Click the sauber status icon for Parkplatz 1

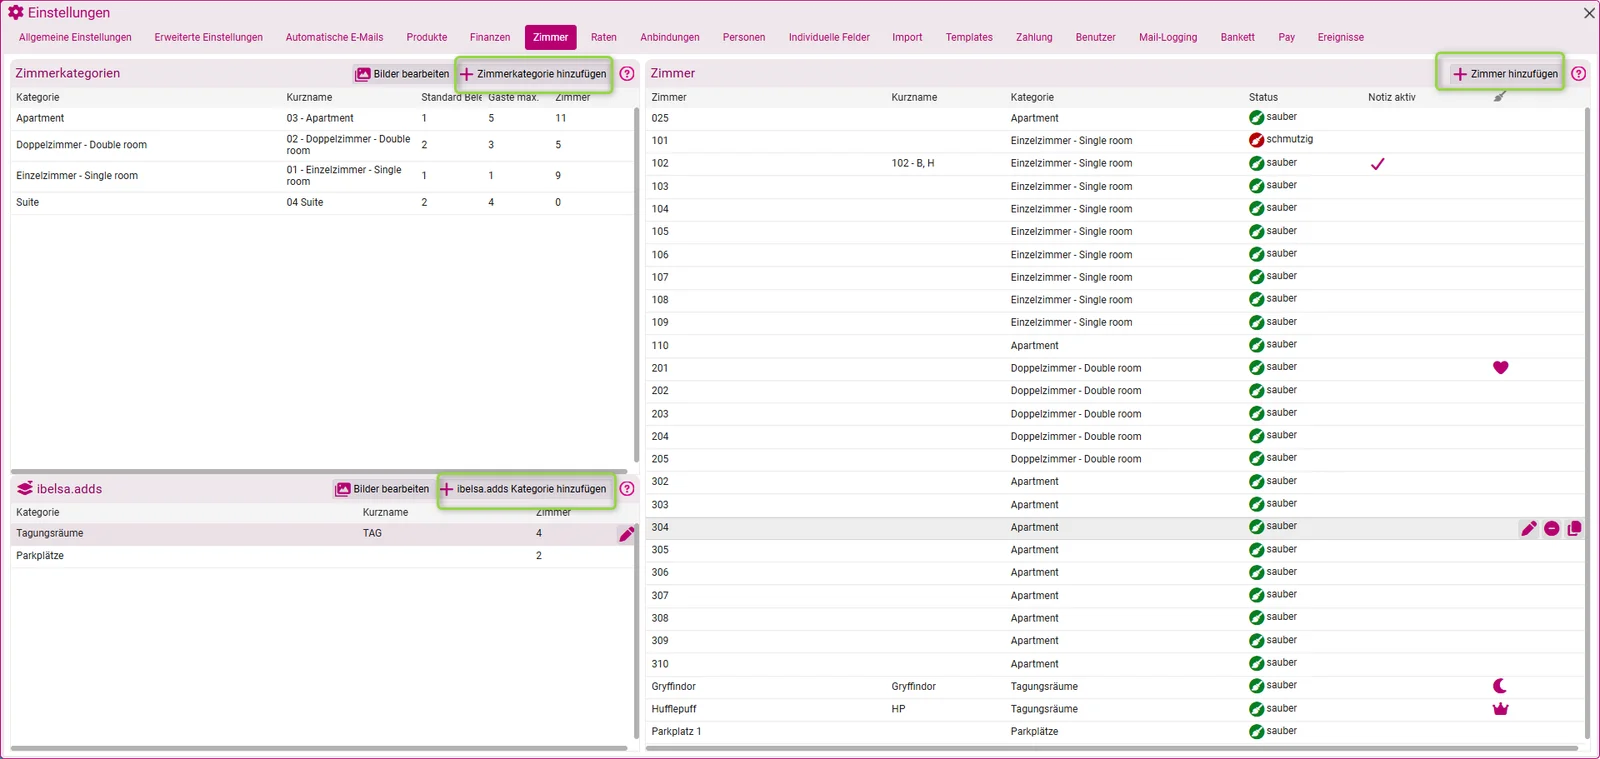point(1256,732)
